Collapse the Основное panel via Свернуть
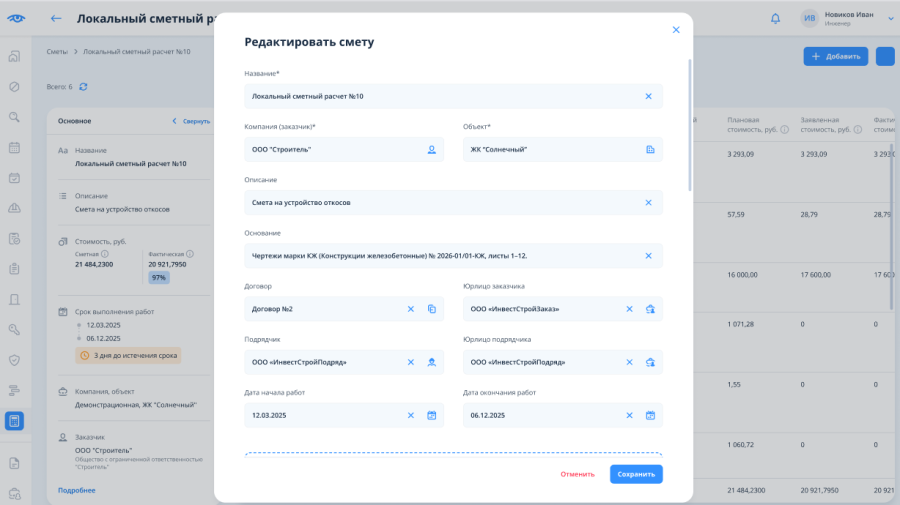Viewport: 900px width, 505px height. coord(192,121)
